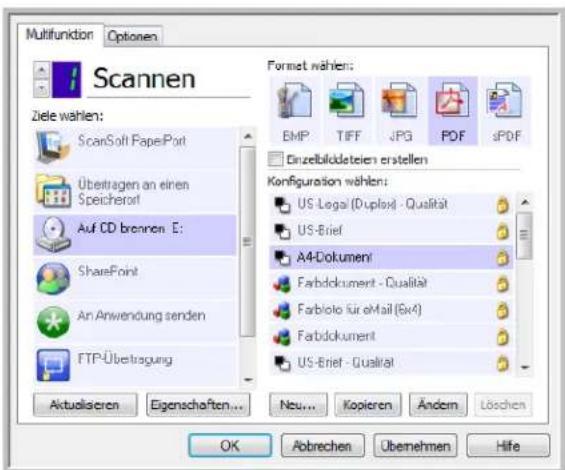Switch to the Optionen tab

(x=133, y=36)
